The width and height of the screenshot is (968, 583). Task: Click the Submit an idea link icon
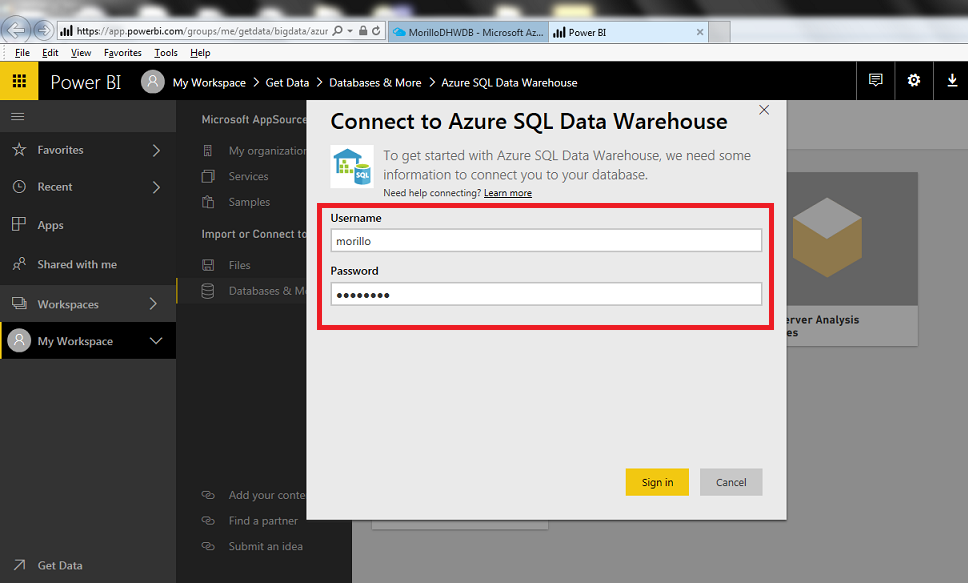coord(208,546)
